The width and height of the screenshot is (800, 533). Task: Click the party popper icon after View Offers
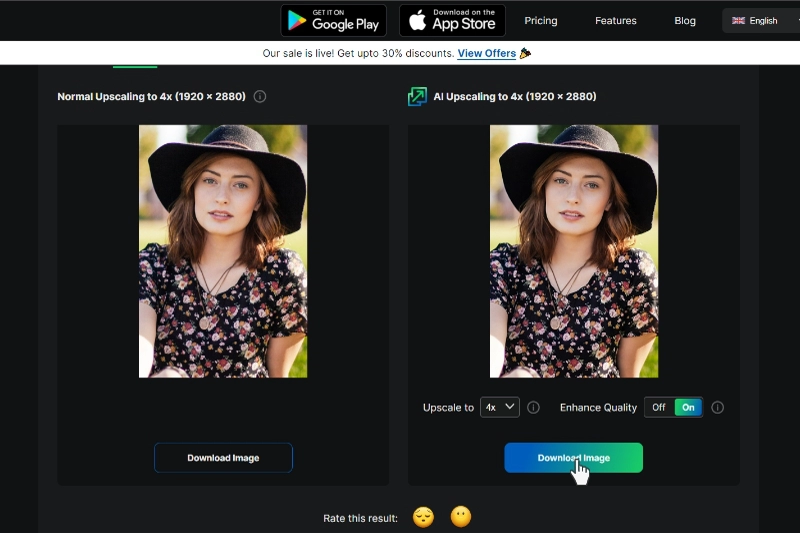(525, 53)
